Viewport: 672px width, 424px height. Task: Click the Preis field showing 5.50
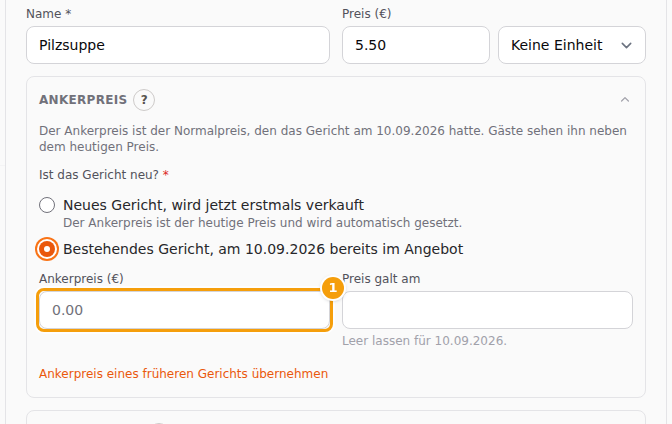coord(416,45)
